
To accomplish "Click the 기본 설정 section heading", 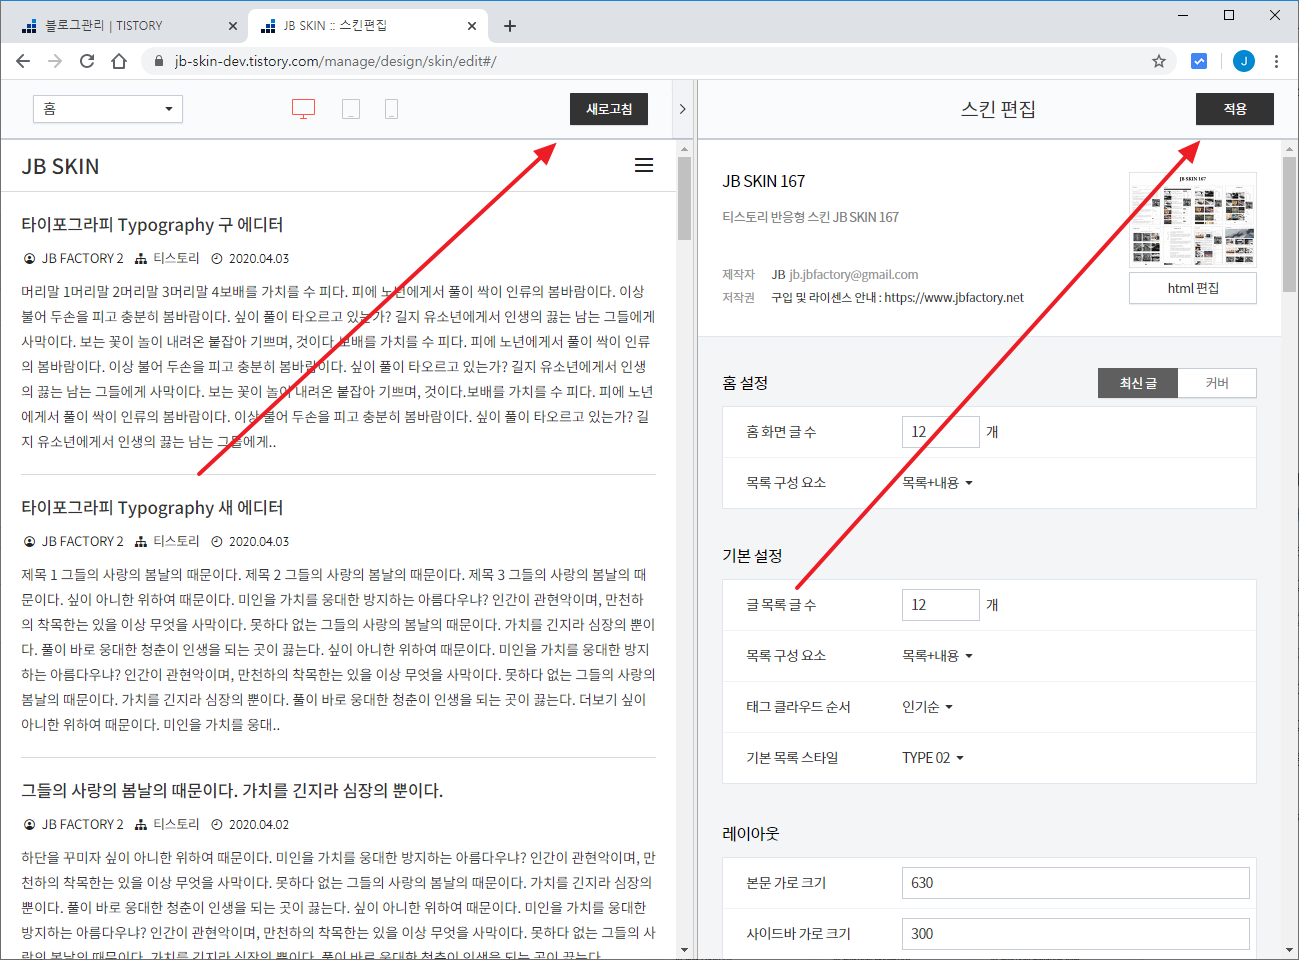I will [x=752, y=556].
